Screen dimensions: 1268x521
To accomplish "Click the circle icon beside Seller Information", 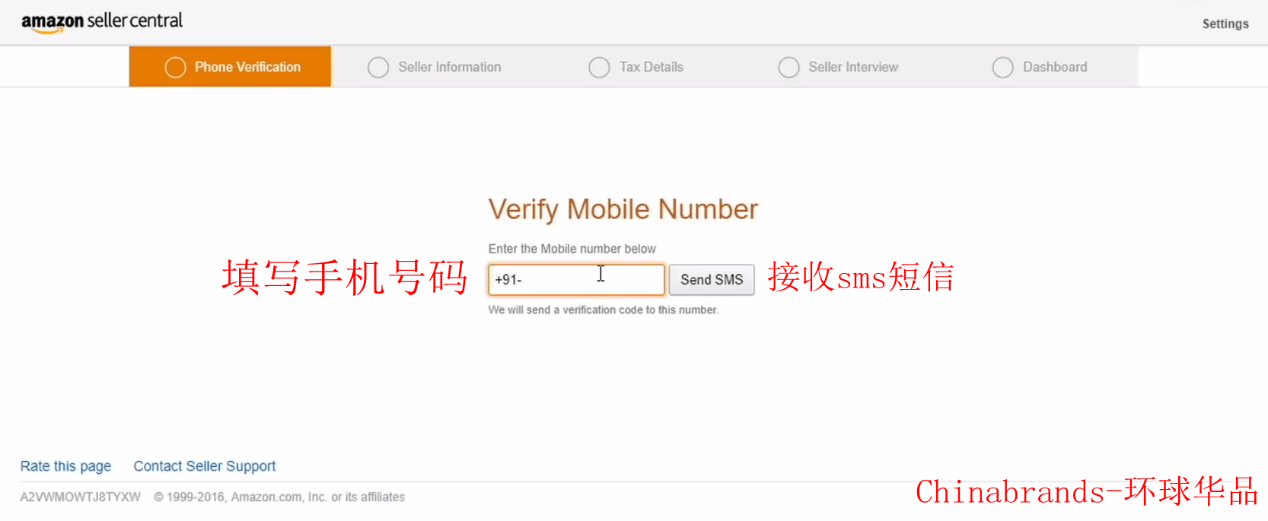I will point(378,67).
